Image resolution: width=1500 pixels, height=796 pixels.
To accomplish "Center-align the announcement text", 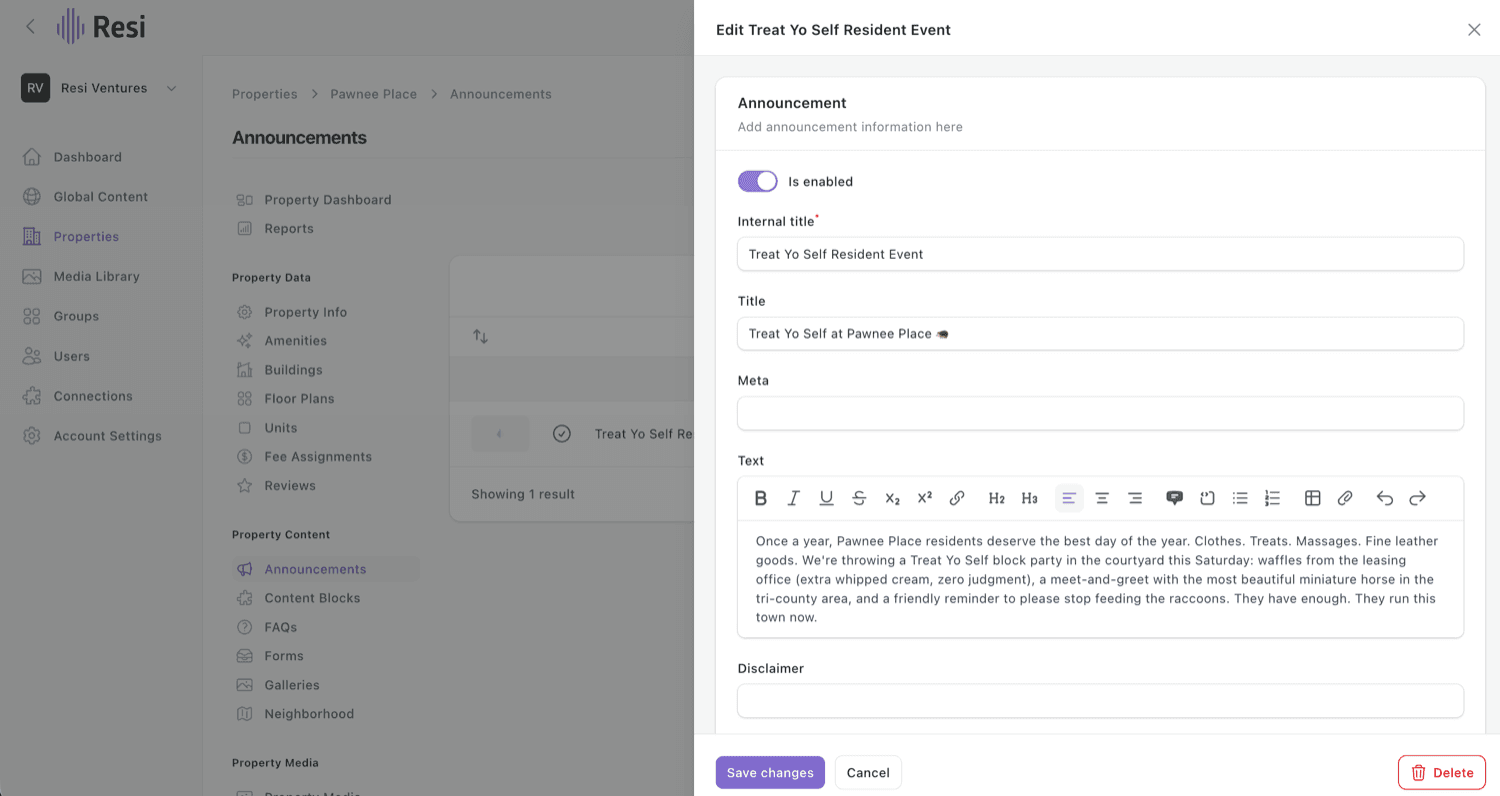I will pos(1102,498).
